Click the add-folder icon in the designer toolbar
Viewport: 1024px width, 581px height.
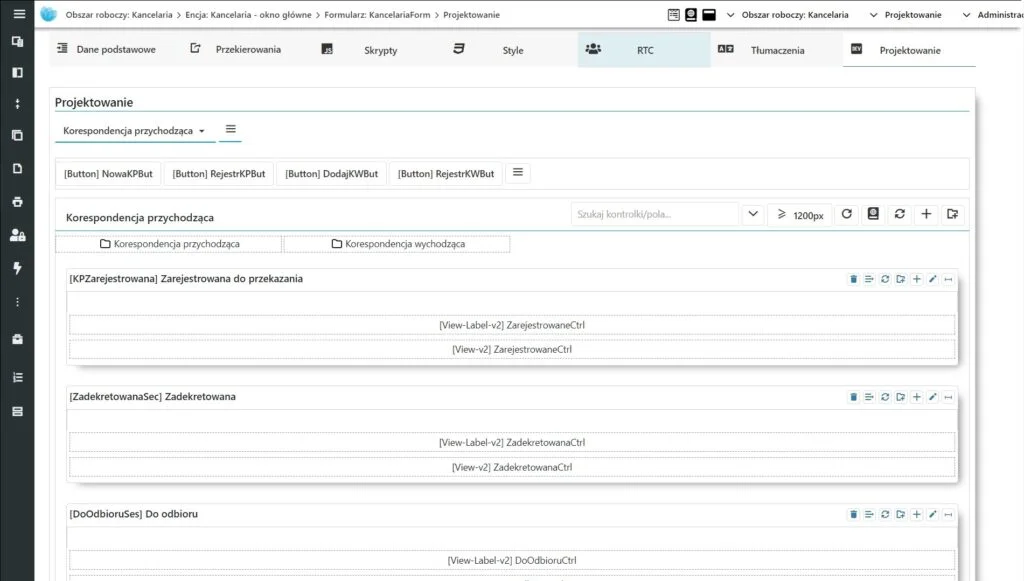pyautogui.click(x=951, y=214)
